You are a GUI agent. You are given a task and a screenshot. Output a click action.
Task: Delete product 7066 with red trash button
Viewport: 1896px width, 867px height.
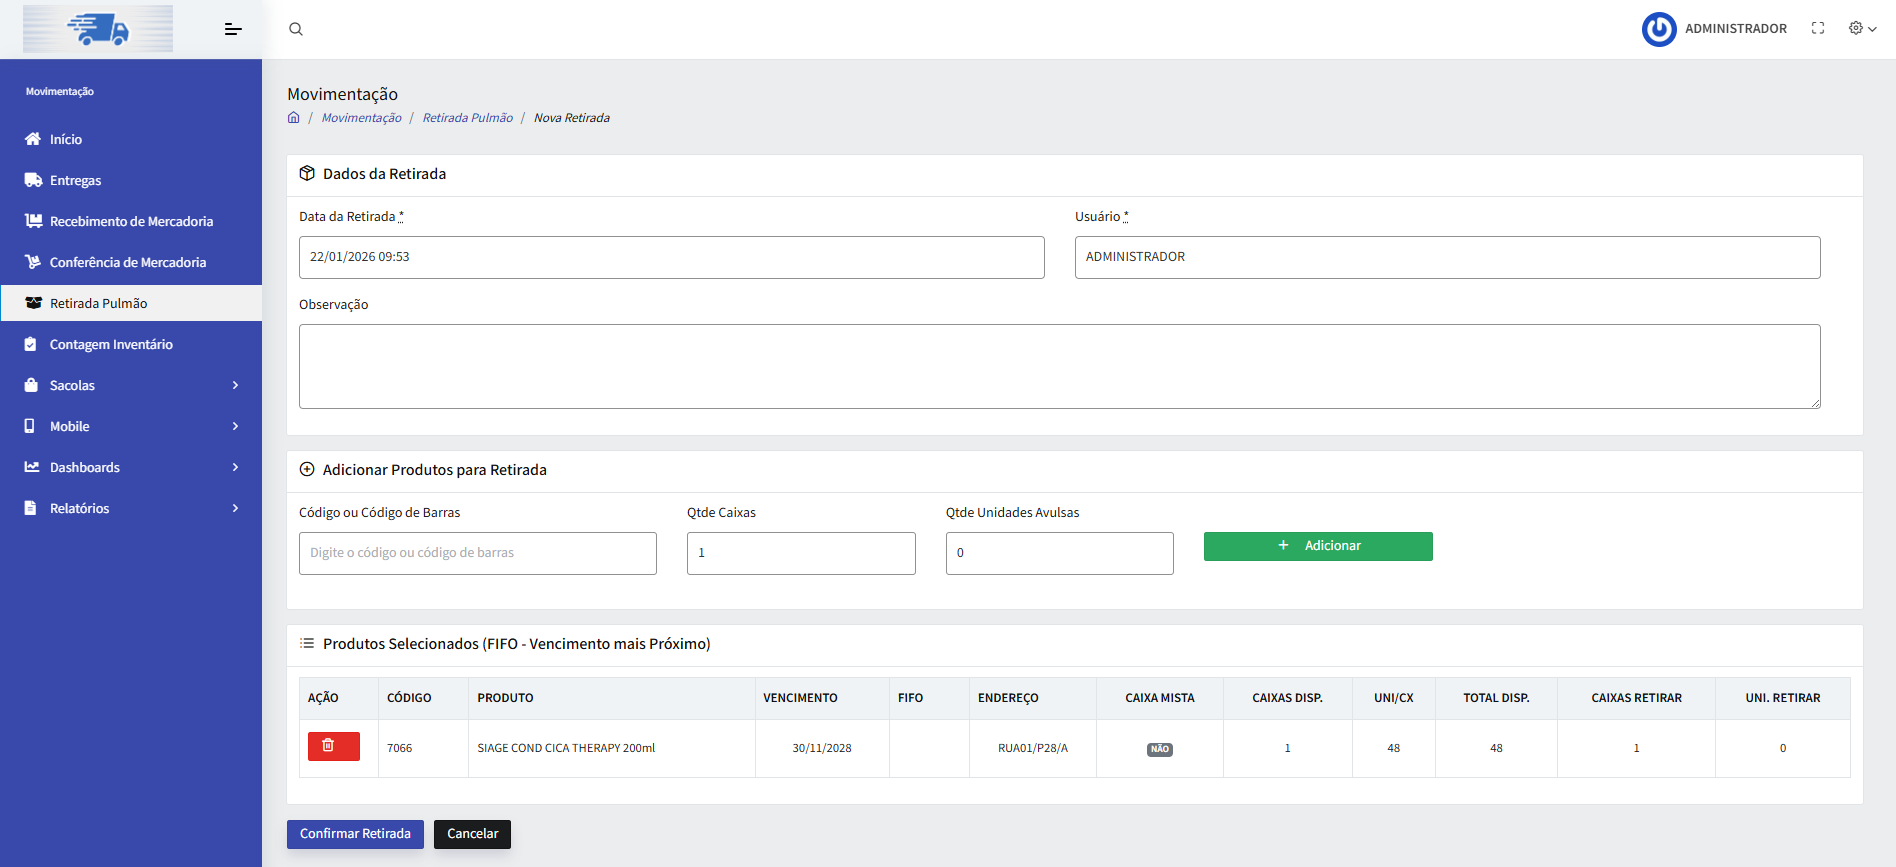pos(334,747)
